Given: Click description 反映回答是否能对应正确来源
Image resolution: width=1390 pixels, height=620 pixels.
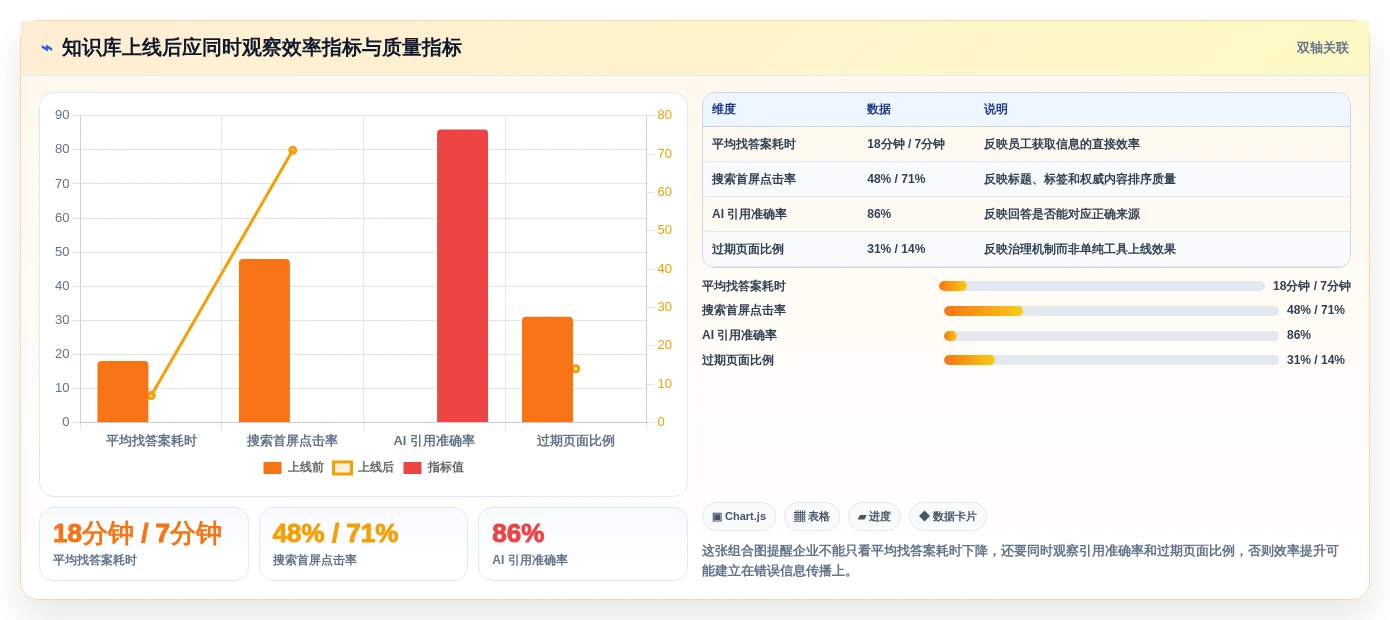Looking at the screenshot, I should [x=1062, y=214].
